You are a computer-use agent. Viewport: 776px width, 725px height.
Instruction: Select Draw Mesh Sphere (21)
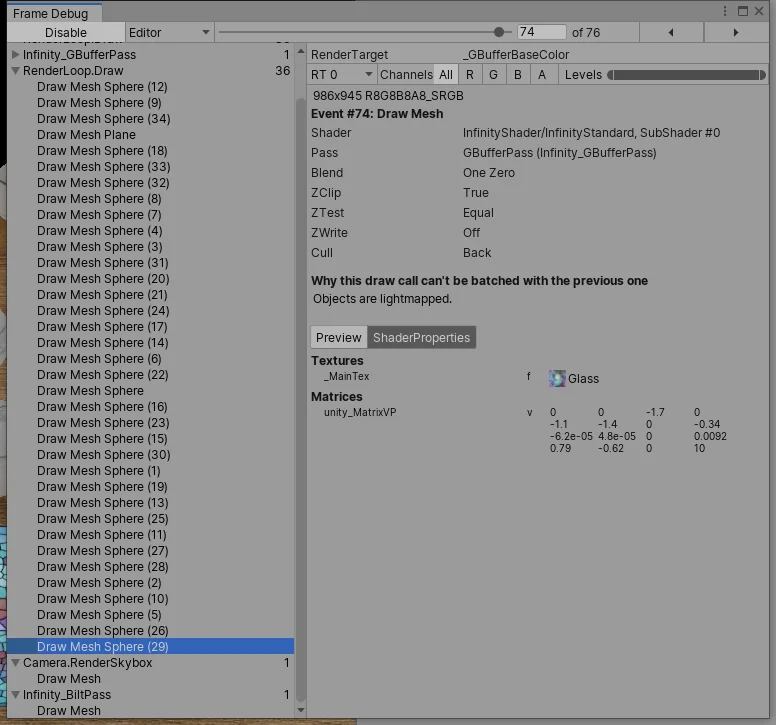[151, 295]
